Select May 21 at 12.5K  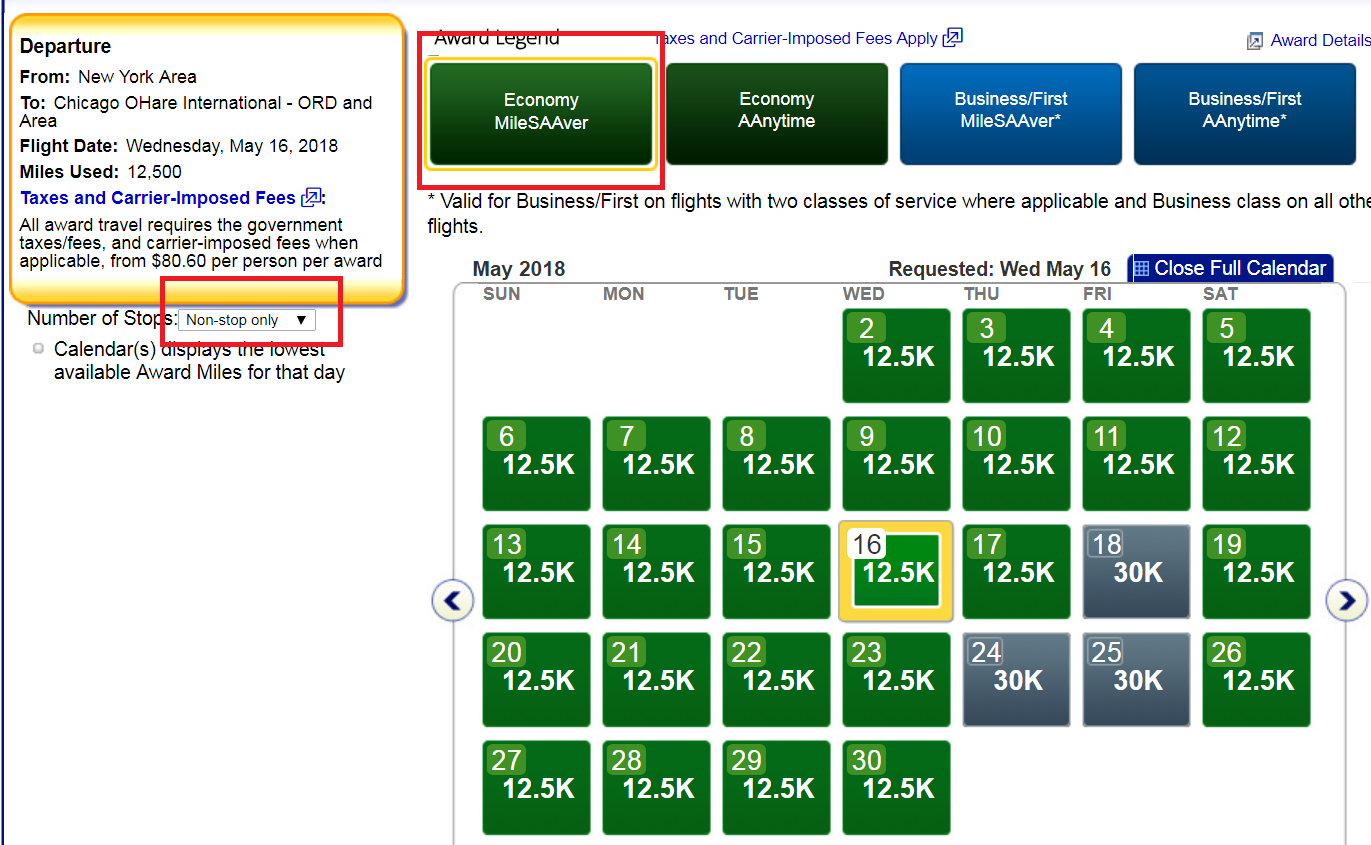657,679
